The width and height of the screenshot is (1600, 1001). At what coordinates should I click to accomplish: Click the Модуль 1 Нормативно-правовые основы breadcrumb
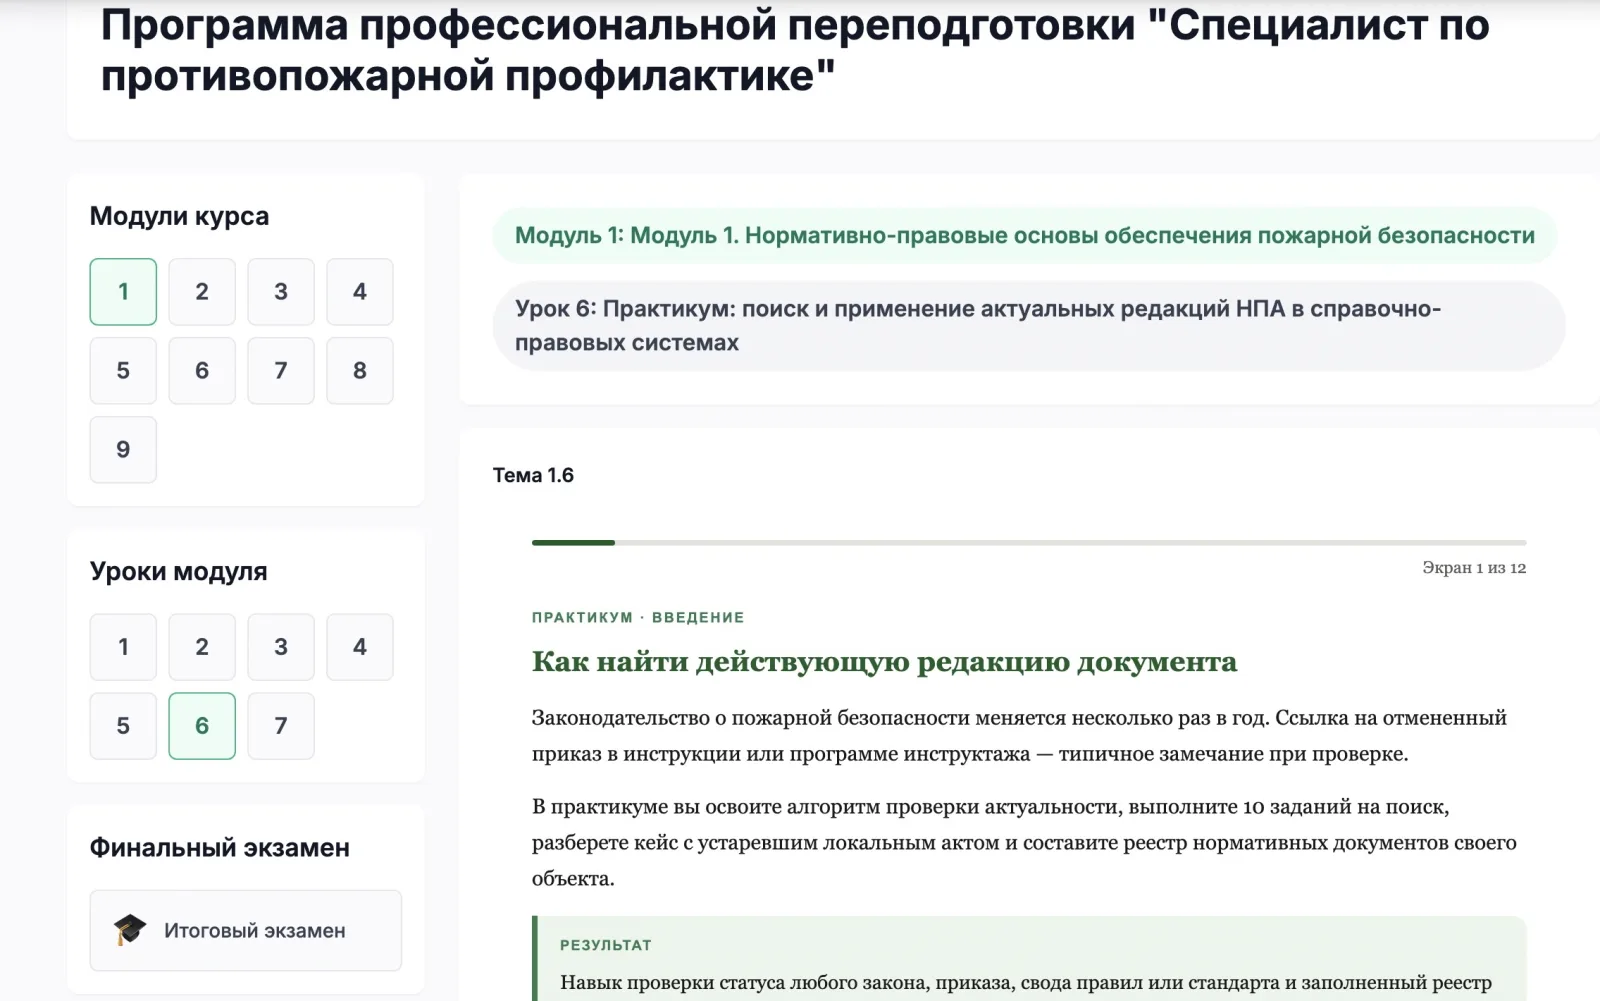[x=1025, y=236]
